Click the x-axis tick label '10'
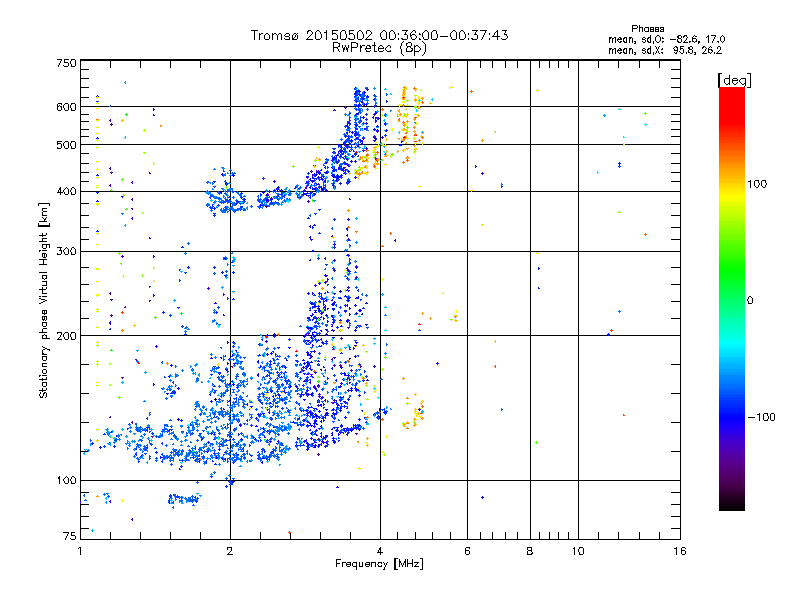 [578, 551]
